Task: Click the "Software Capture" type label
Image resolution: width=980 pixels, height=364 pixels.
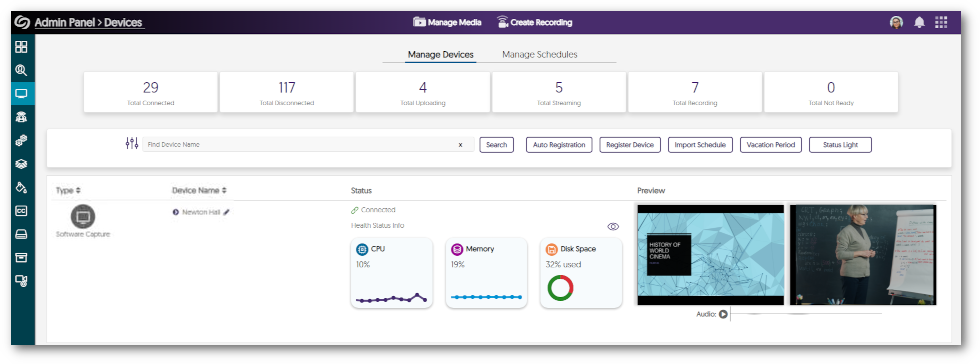Action: pos(83,235)
